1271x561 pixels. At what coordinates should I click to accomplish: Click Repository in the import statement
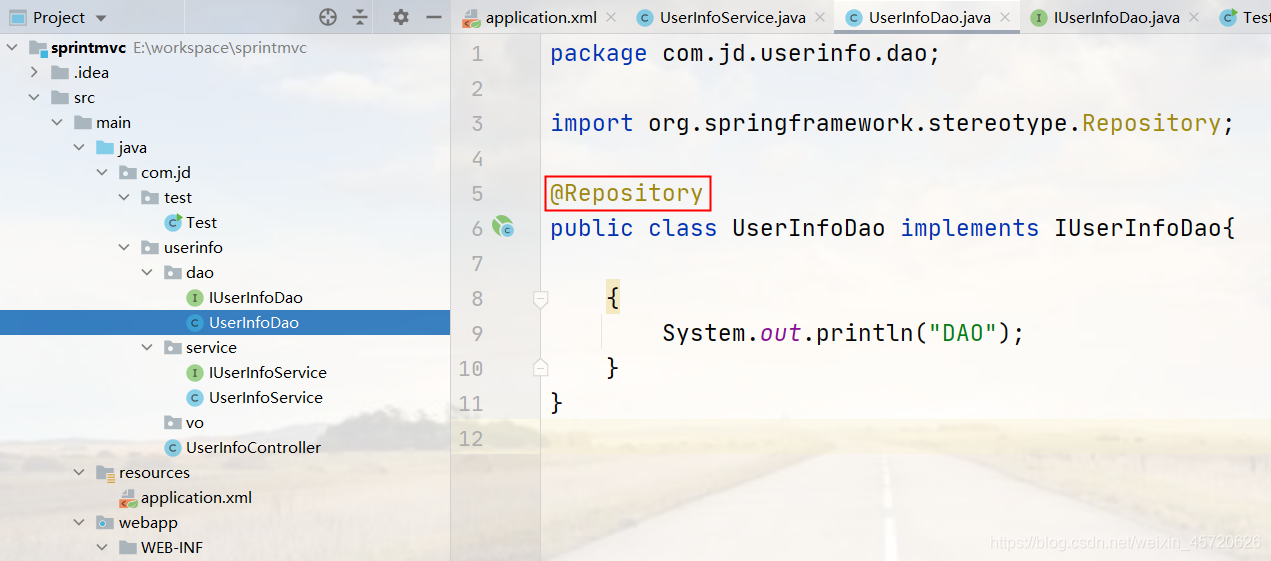[x=1151, y=123]
